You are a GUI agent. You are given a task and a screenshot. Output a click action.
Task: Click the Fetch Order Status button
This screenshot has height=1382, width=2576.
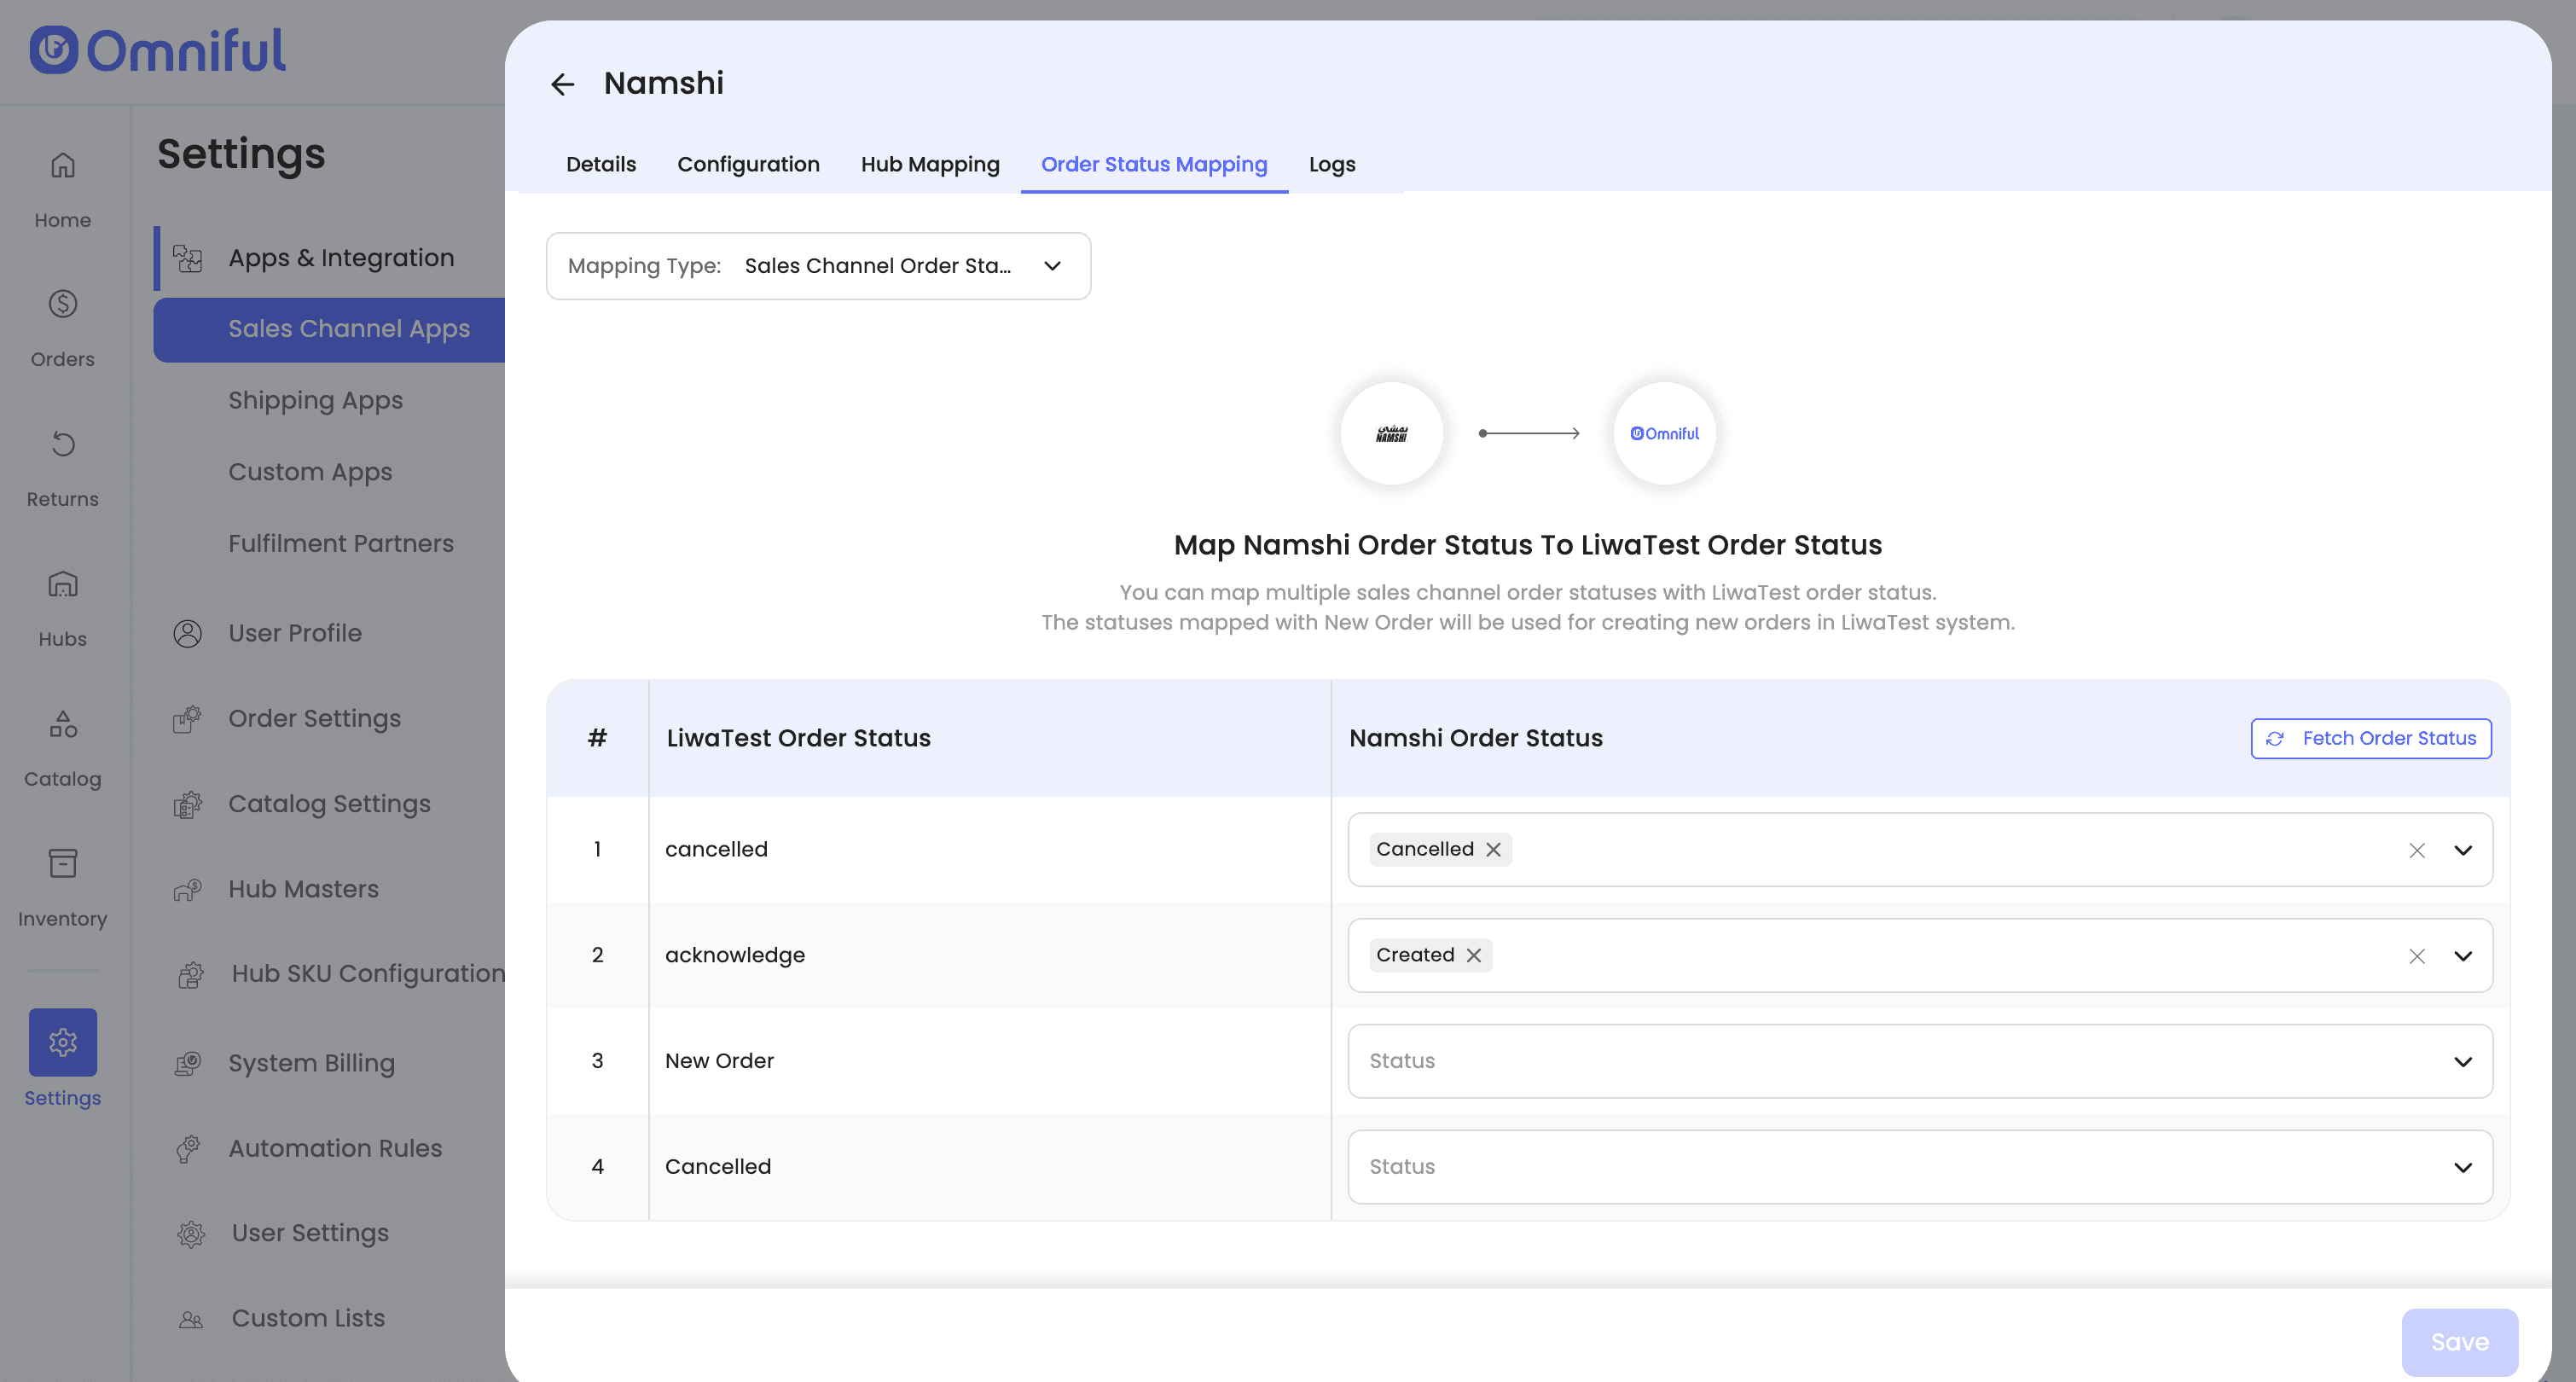click(2370, 738)
